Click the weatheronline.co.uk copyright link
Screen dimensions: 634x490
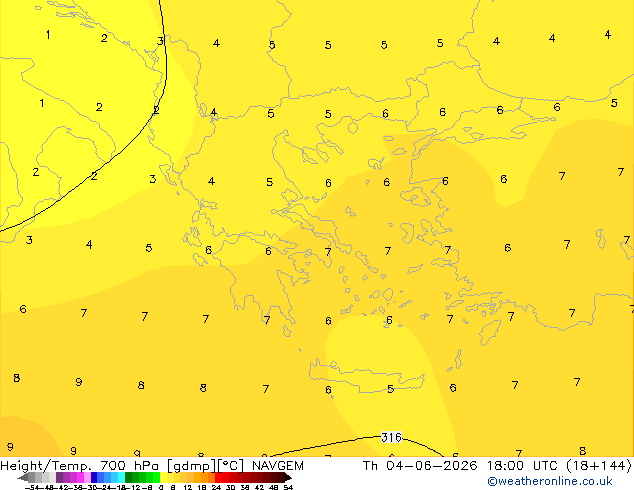click(x=550, y=481)
